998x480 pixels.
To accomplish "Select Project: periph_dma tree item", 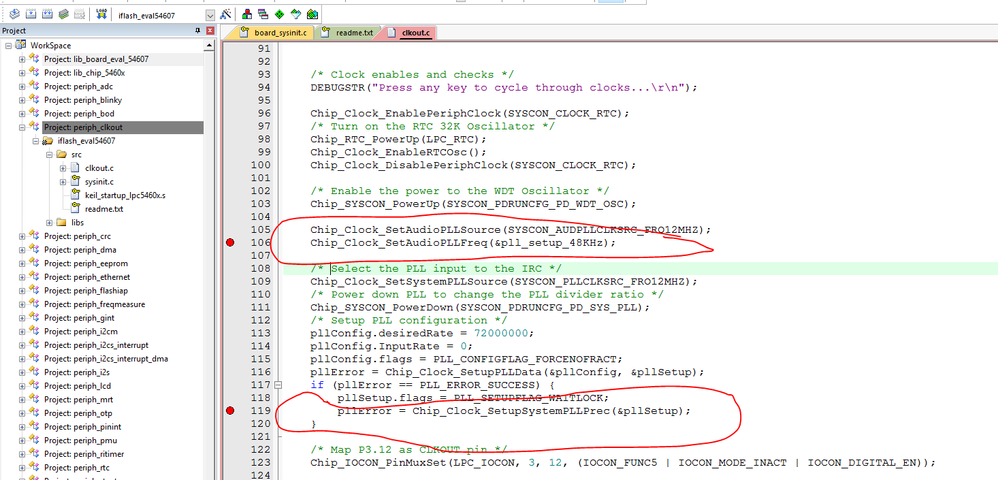I will pos(79,250).
